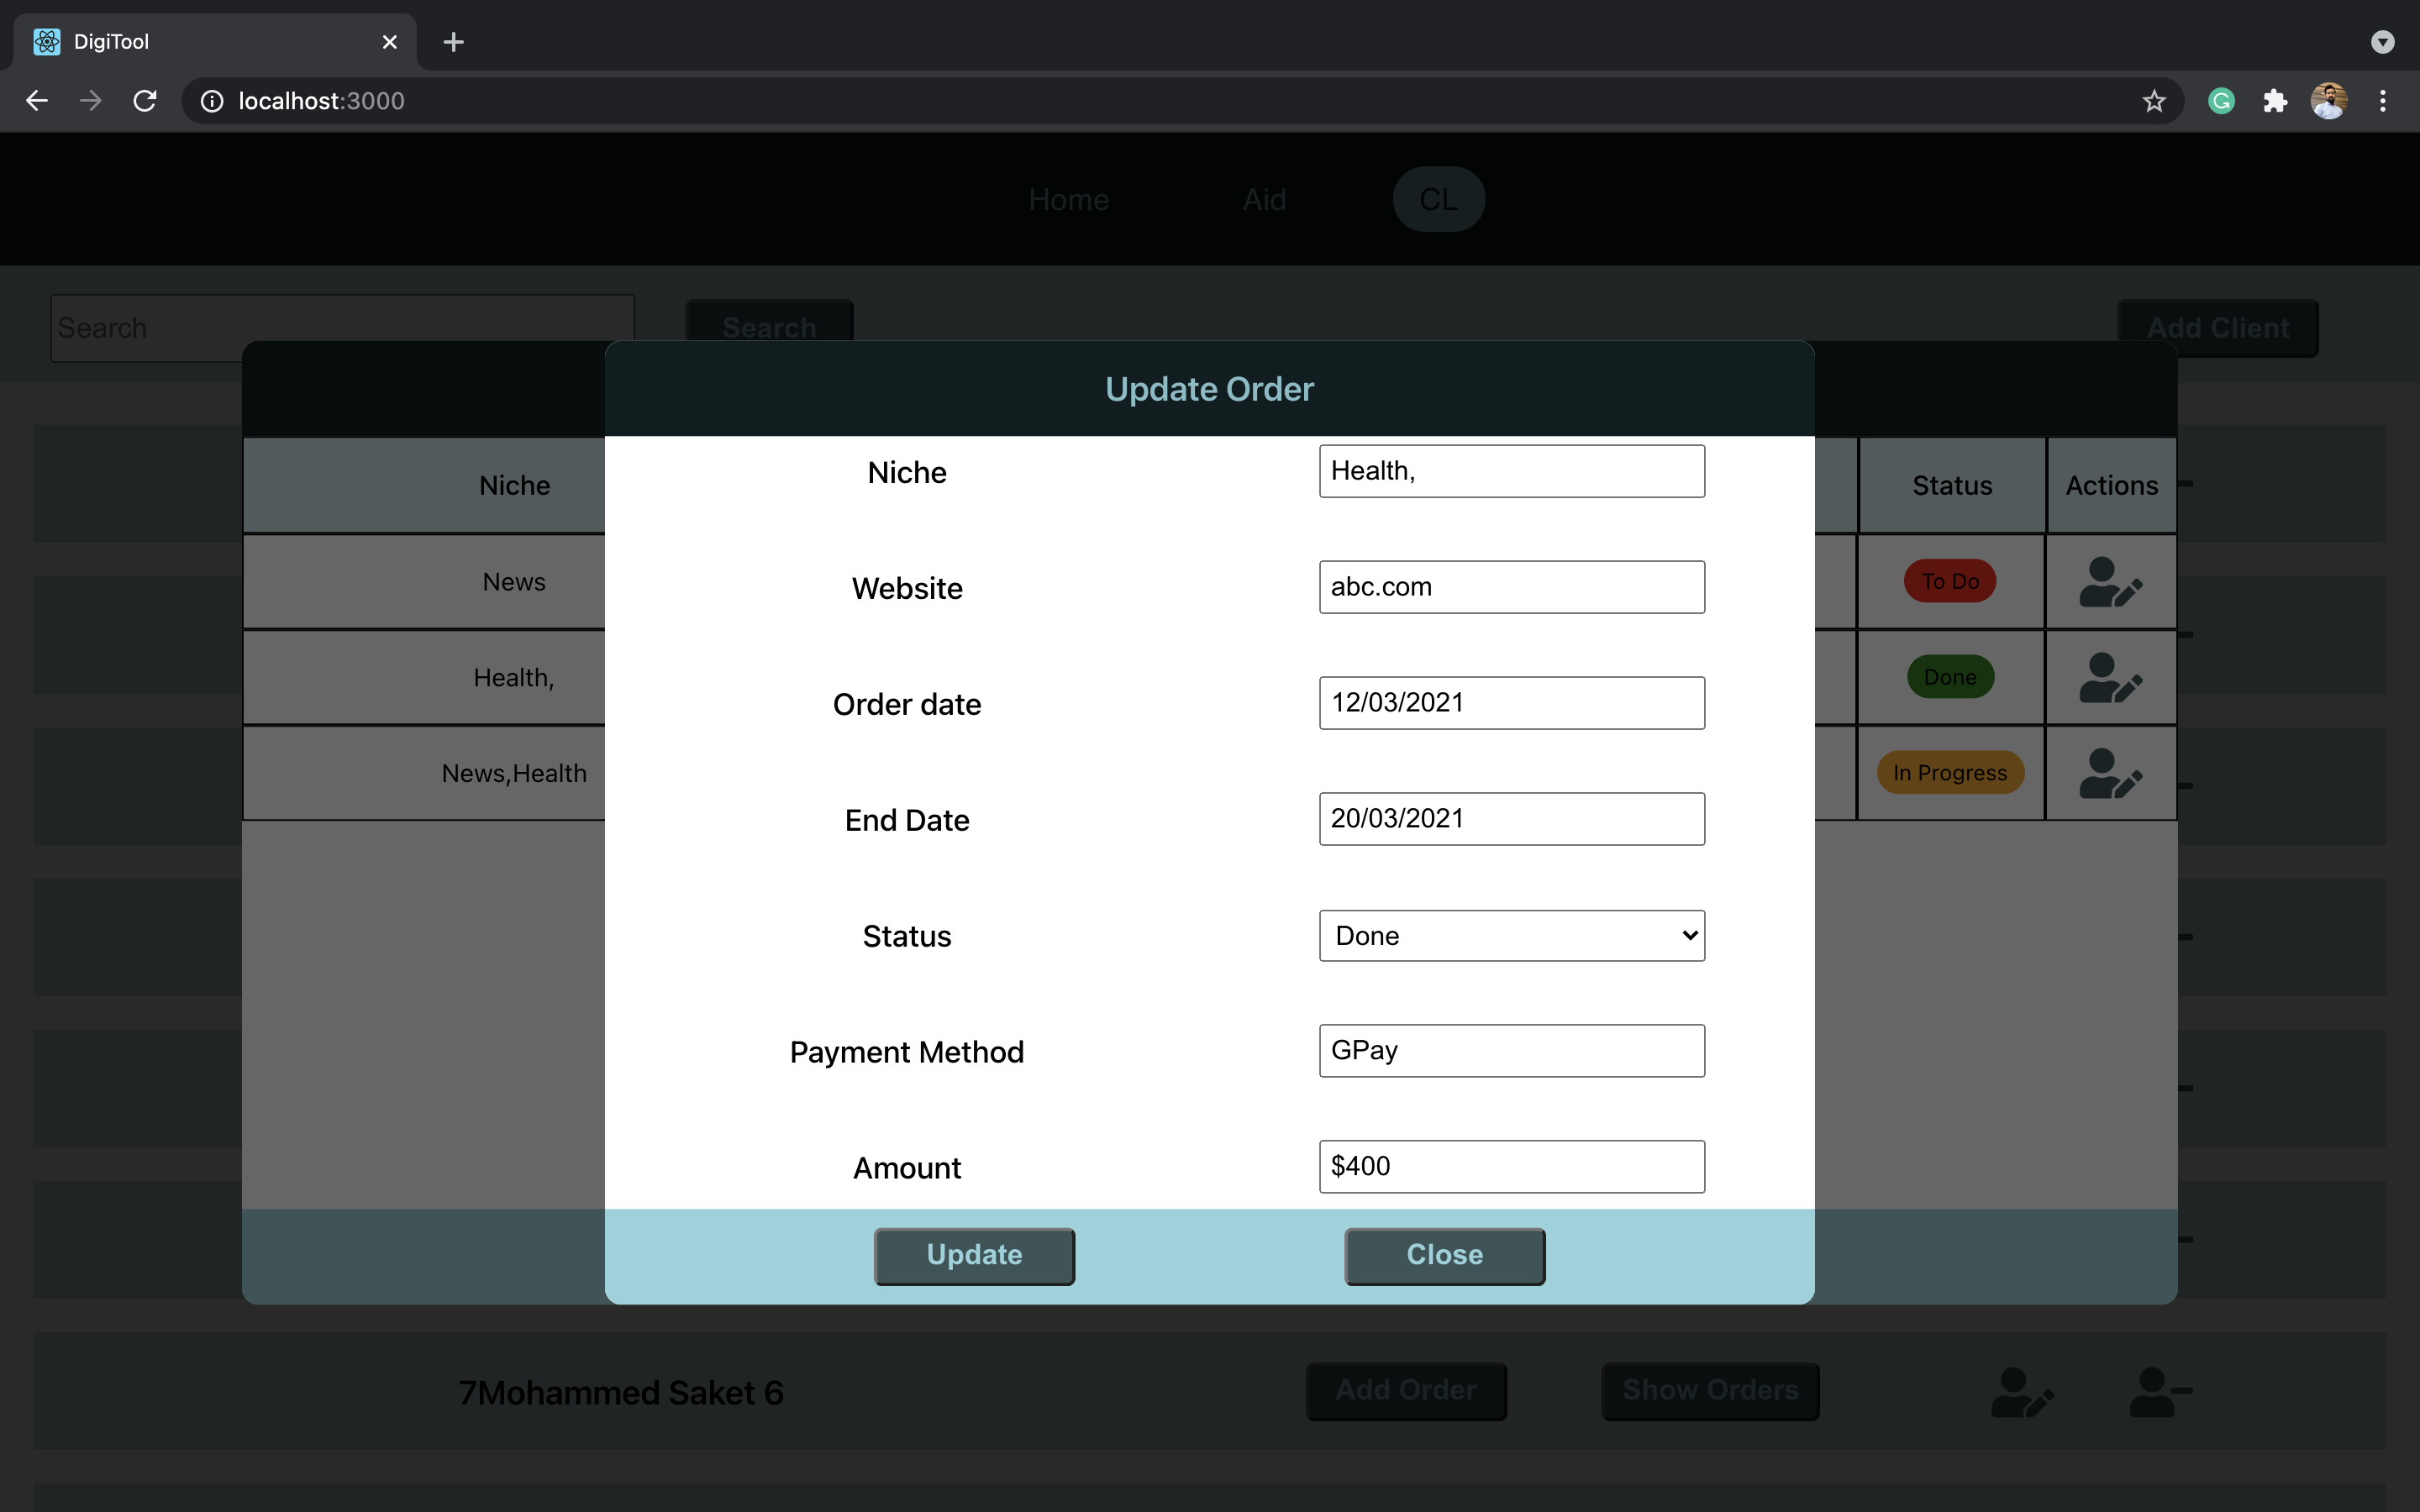Viewport: 2420px width, 1512px height.
Task: Click the page reload icon
Action: click(x=144, y=100)
